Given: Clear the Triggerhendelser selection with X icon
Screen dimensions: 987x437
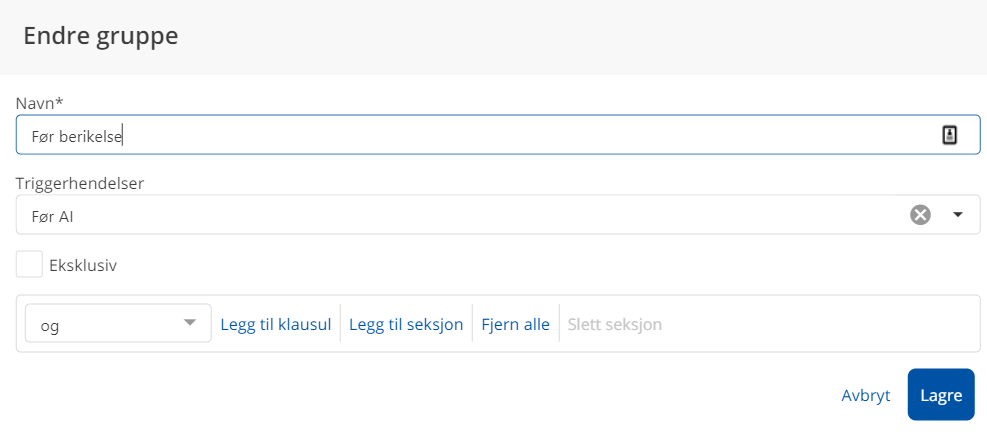Looking at the screenshot, I should click(920, 215).
